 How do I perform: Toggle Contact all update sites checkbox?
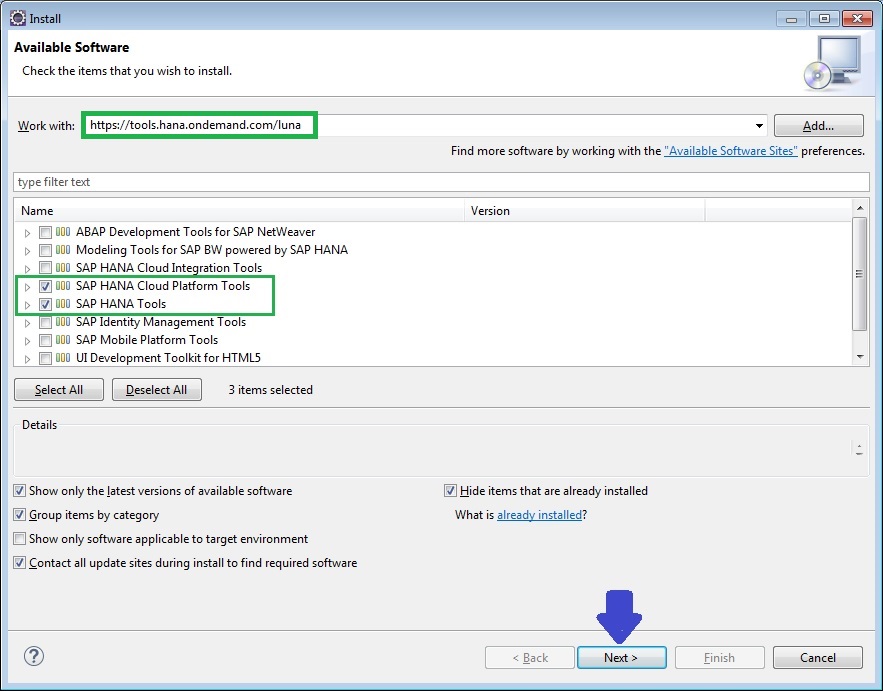point(20,563)
